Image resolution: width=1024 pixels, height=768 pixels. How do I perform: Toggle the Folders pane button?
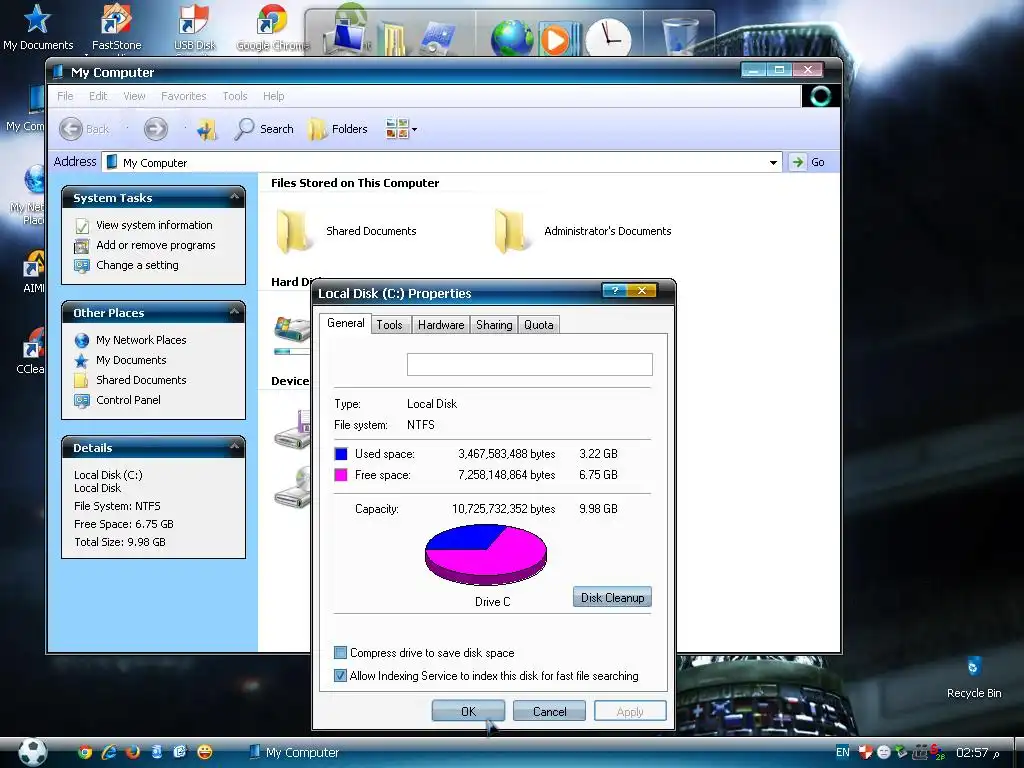point(338,129)
